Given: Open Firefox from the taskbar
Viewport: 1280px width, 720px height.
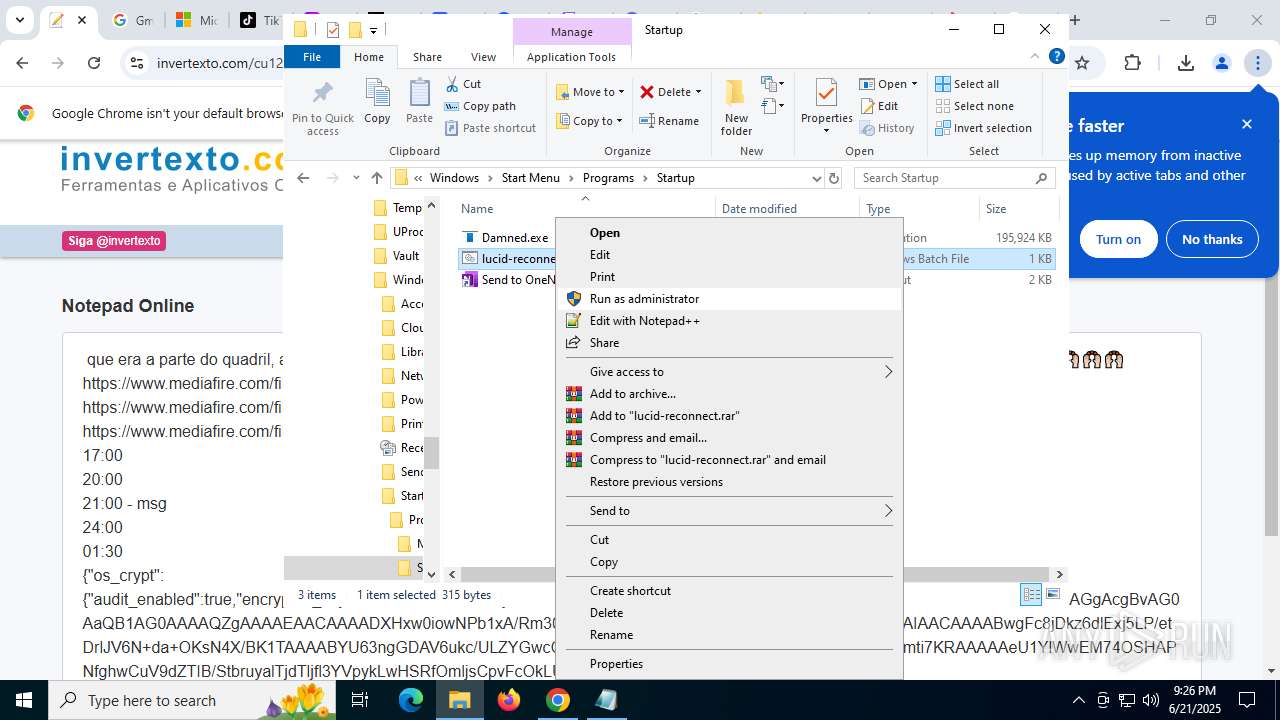Looking at the screenshot, I should pyautogui.click(x=509, y=700).
